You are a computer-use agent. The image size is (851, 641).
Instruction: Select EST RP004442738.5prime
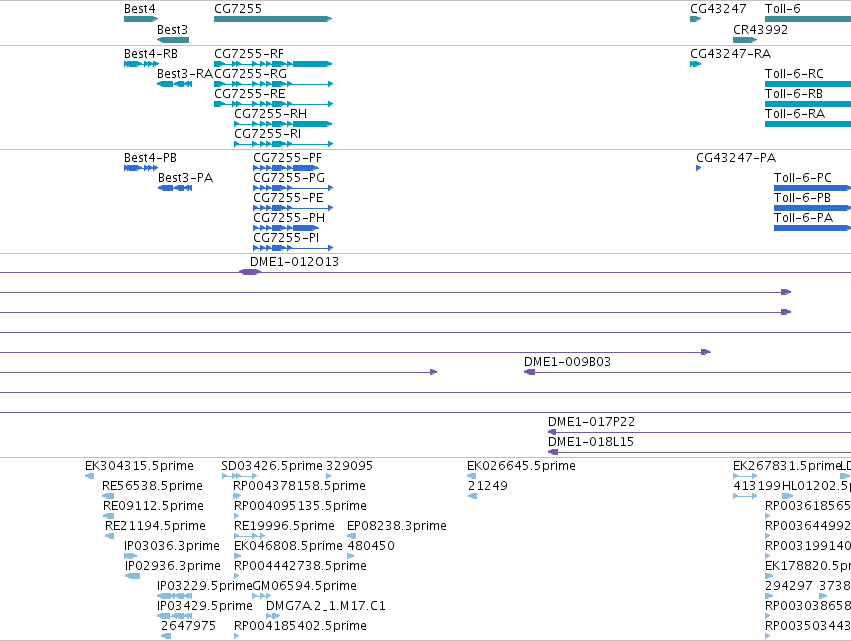point(237,576)
